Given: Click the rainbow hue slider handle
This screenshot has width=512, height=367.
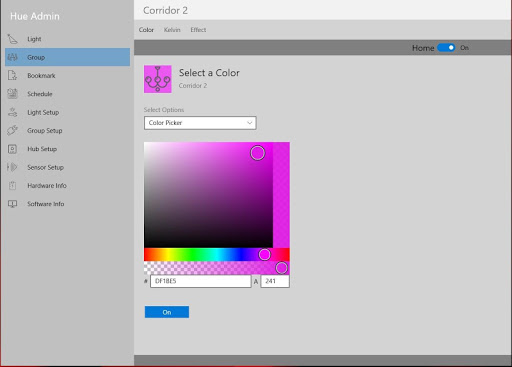Looking at the screenshot, I should pyautogui.click(x=265, y=254).
